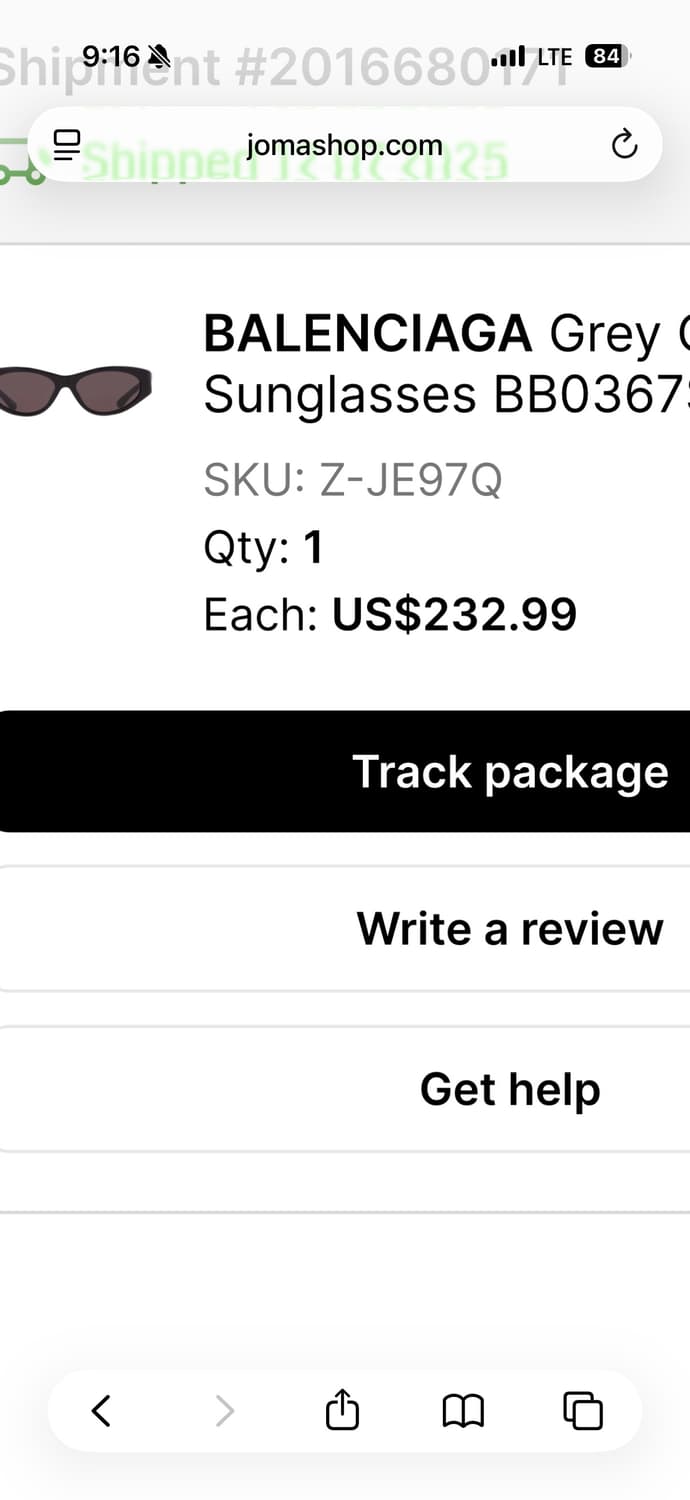Go back to the previous page
The image size is (690, 1500).
click(x=101, y=1411)
